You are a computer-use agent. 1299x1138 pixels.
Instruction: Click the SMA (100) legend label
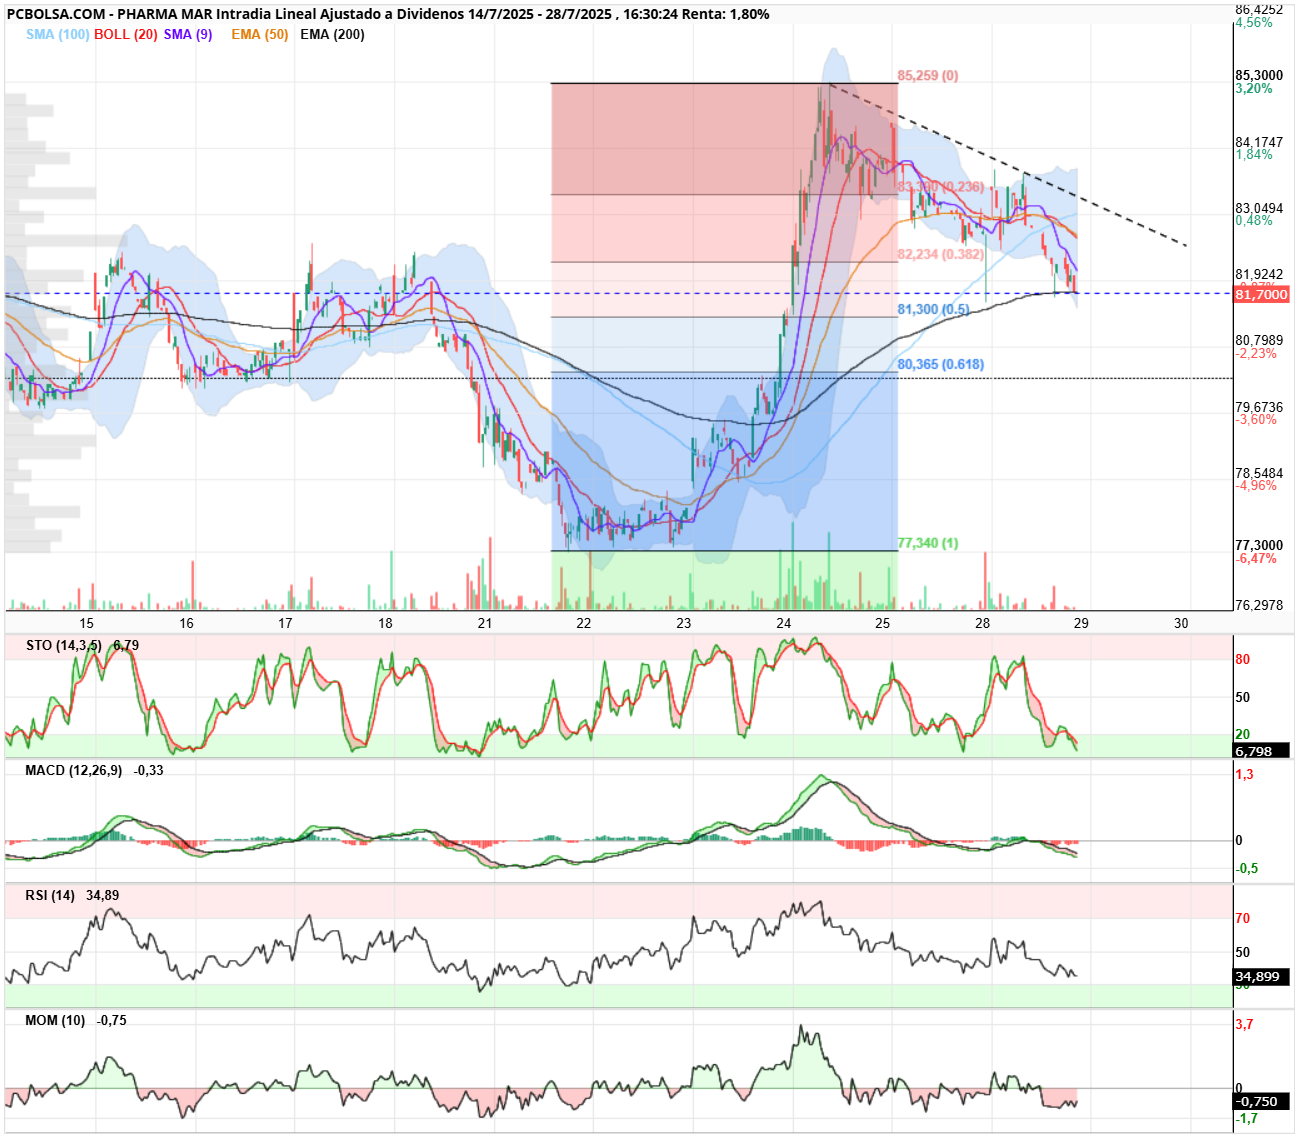58,34
